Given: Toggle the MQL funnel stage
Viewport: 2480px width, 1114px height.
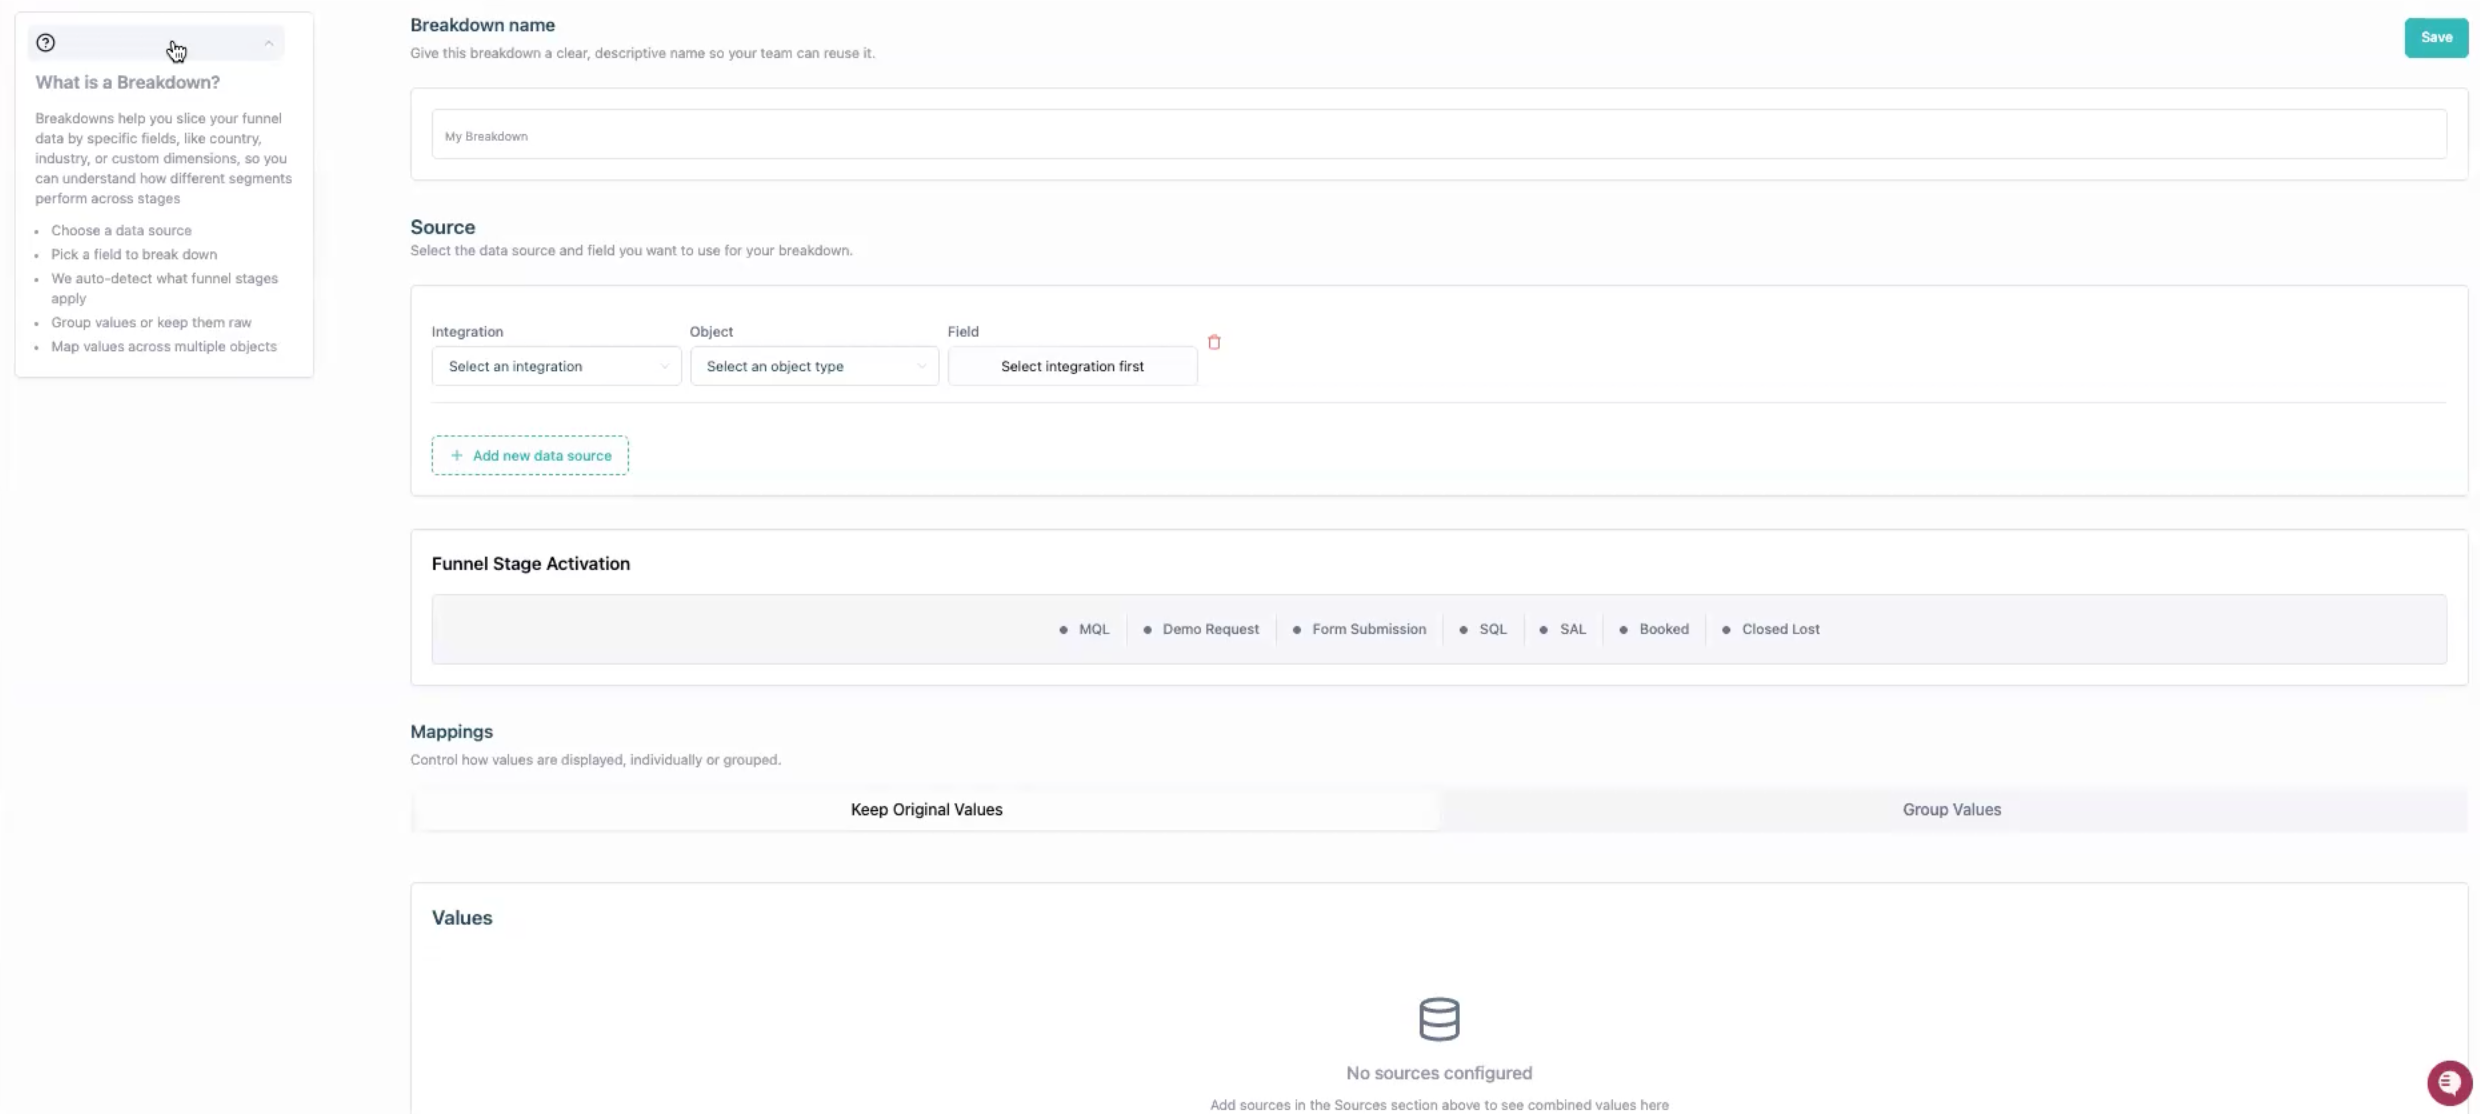Looking at the screenshot, I should click(x=1085, y=629).
